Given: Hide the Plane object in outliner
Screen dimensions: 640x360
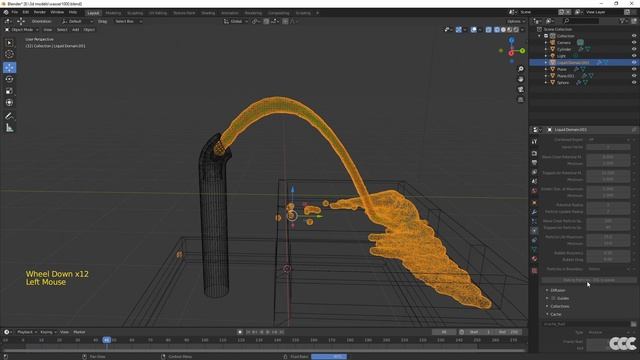Looking at the screenshot, I should [634, 69].
